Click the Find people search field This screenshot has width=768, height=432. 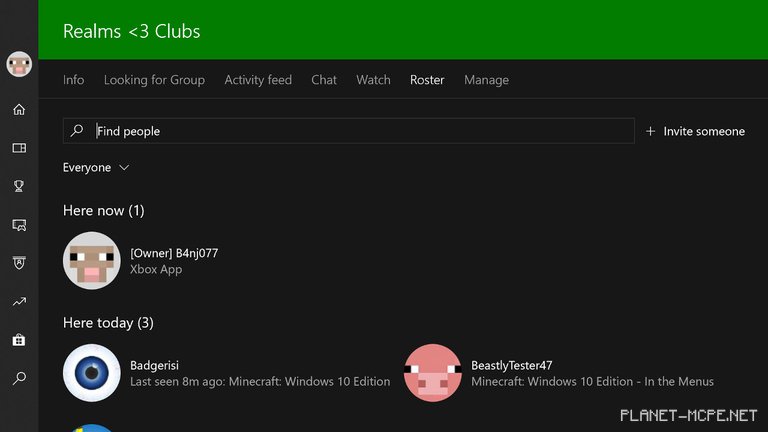360,131
